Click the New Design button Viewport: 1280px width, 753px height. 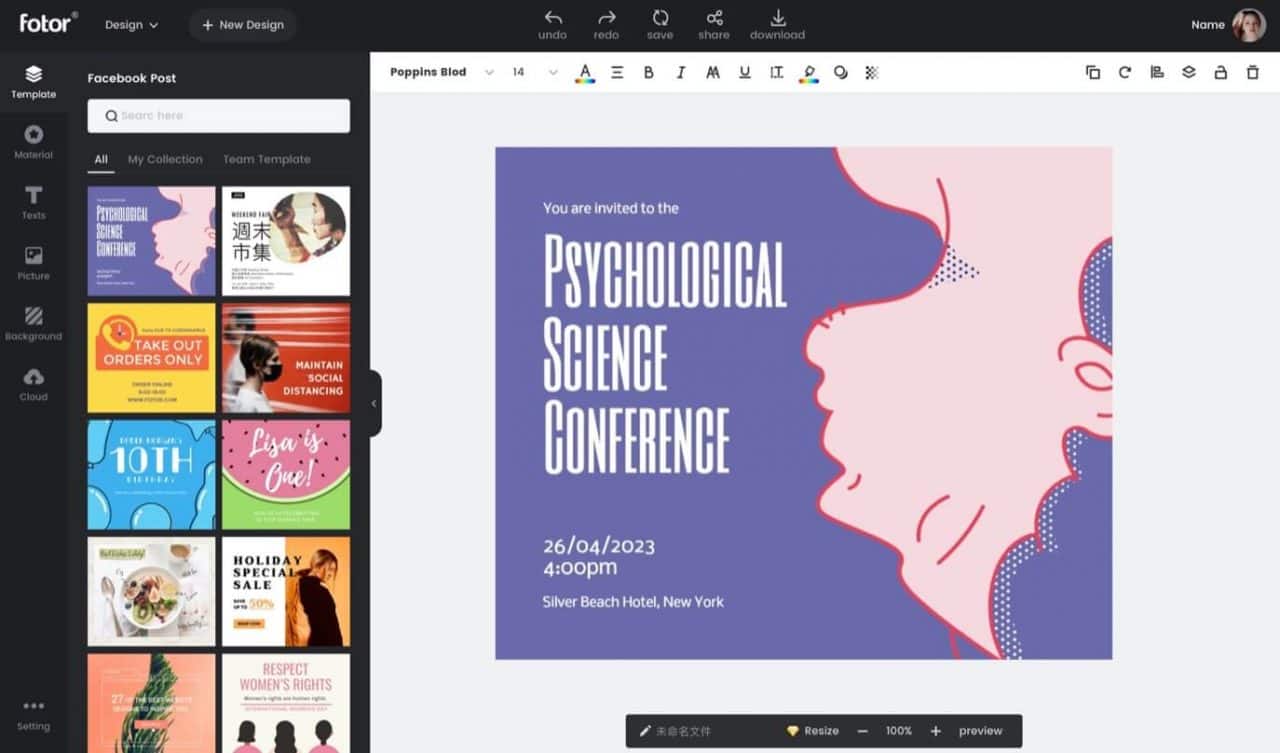point(242,24)
